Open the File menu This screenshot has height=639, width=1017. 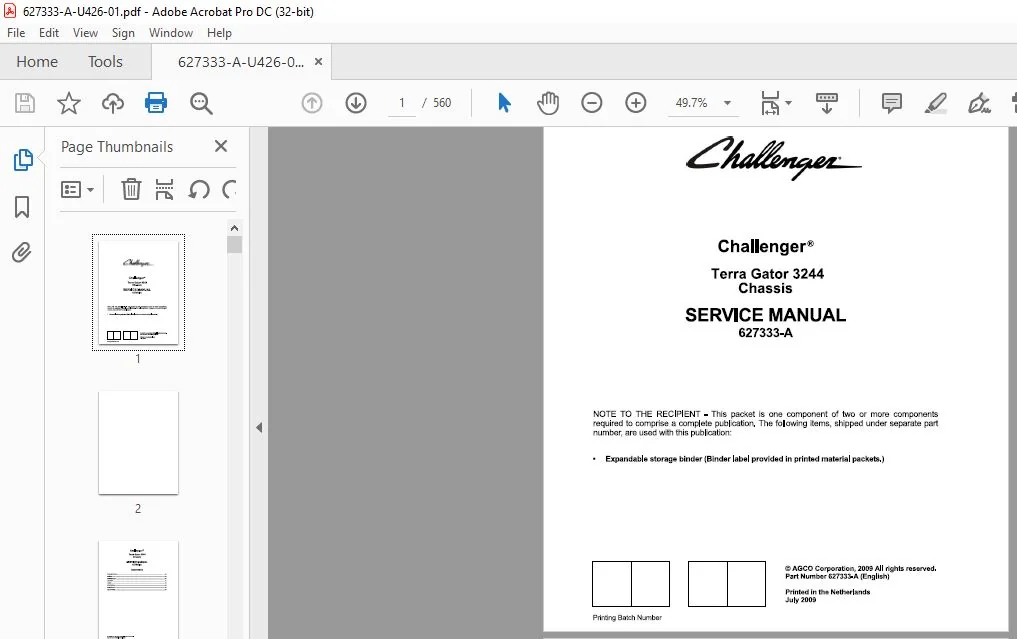16,33
